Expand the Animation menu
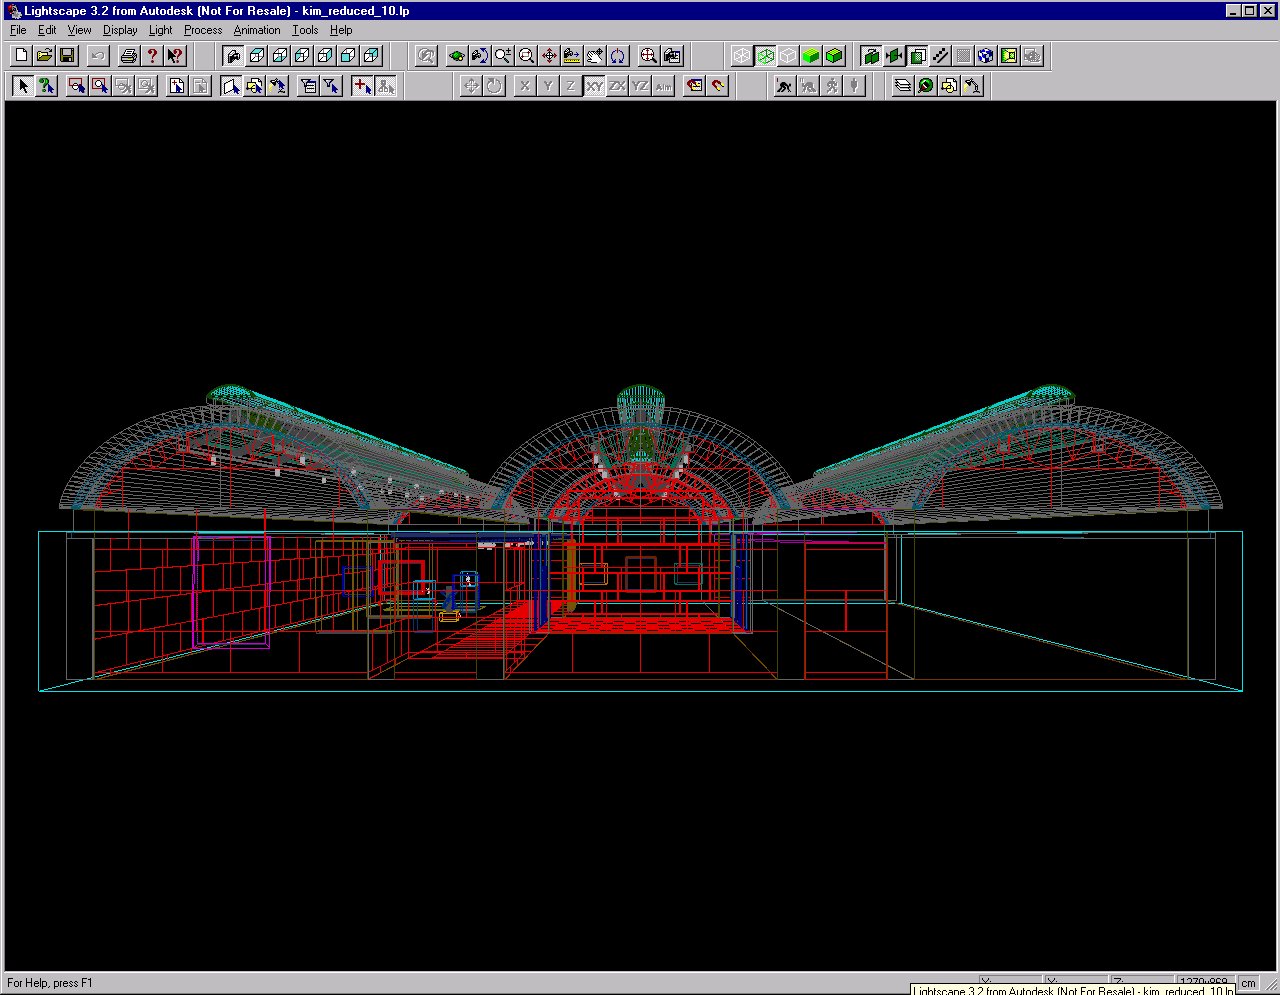Screen dimensions: 1280x995 pos(257,30)
